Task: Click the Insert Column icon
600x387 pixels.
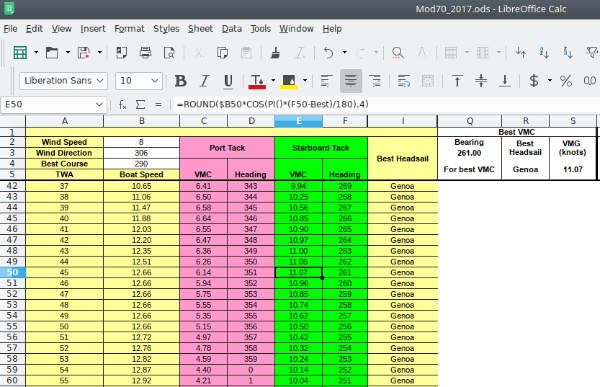Action: 483,52
